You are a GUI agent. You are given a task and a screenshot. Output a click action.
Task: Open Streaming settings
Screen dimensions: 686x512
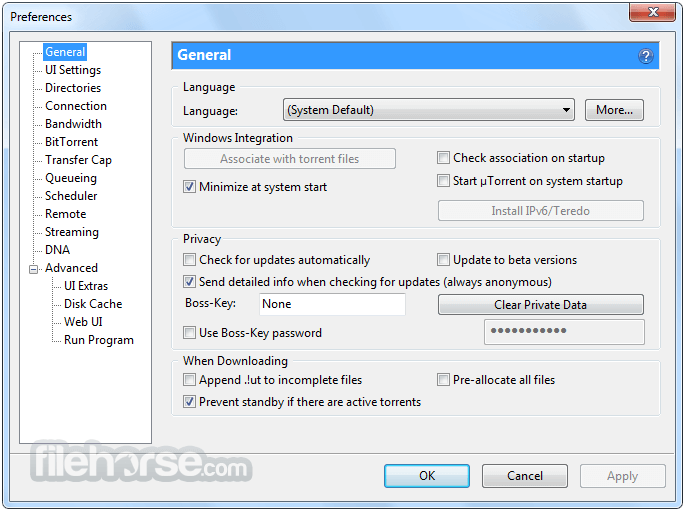click(x=72, y=232)
